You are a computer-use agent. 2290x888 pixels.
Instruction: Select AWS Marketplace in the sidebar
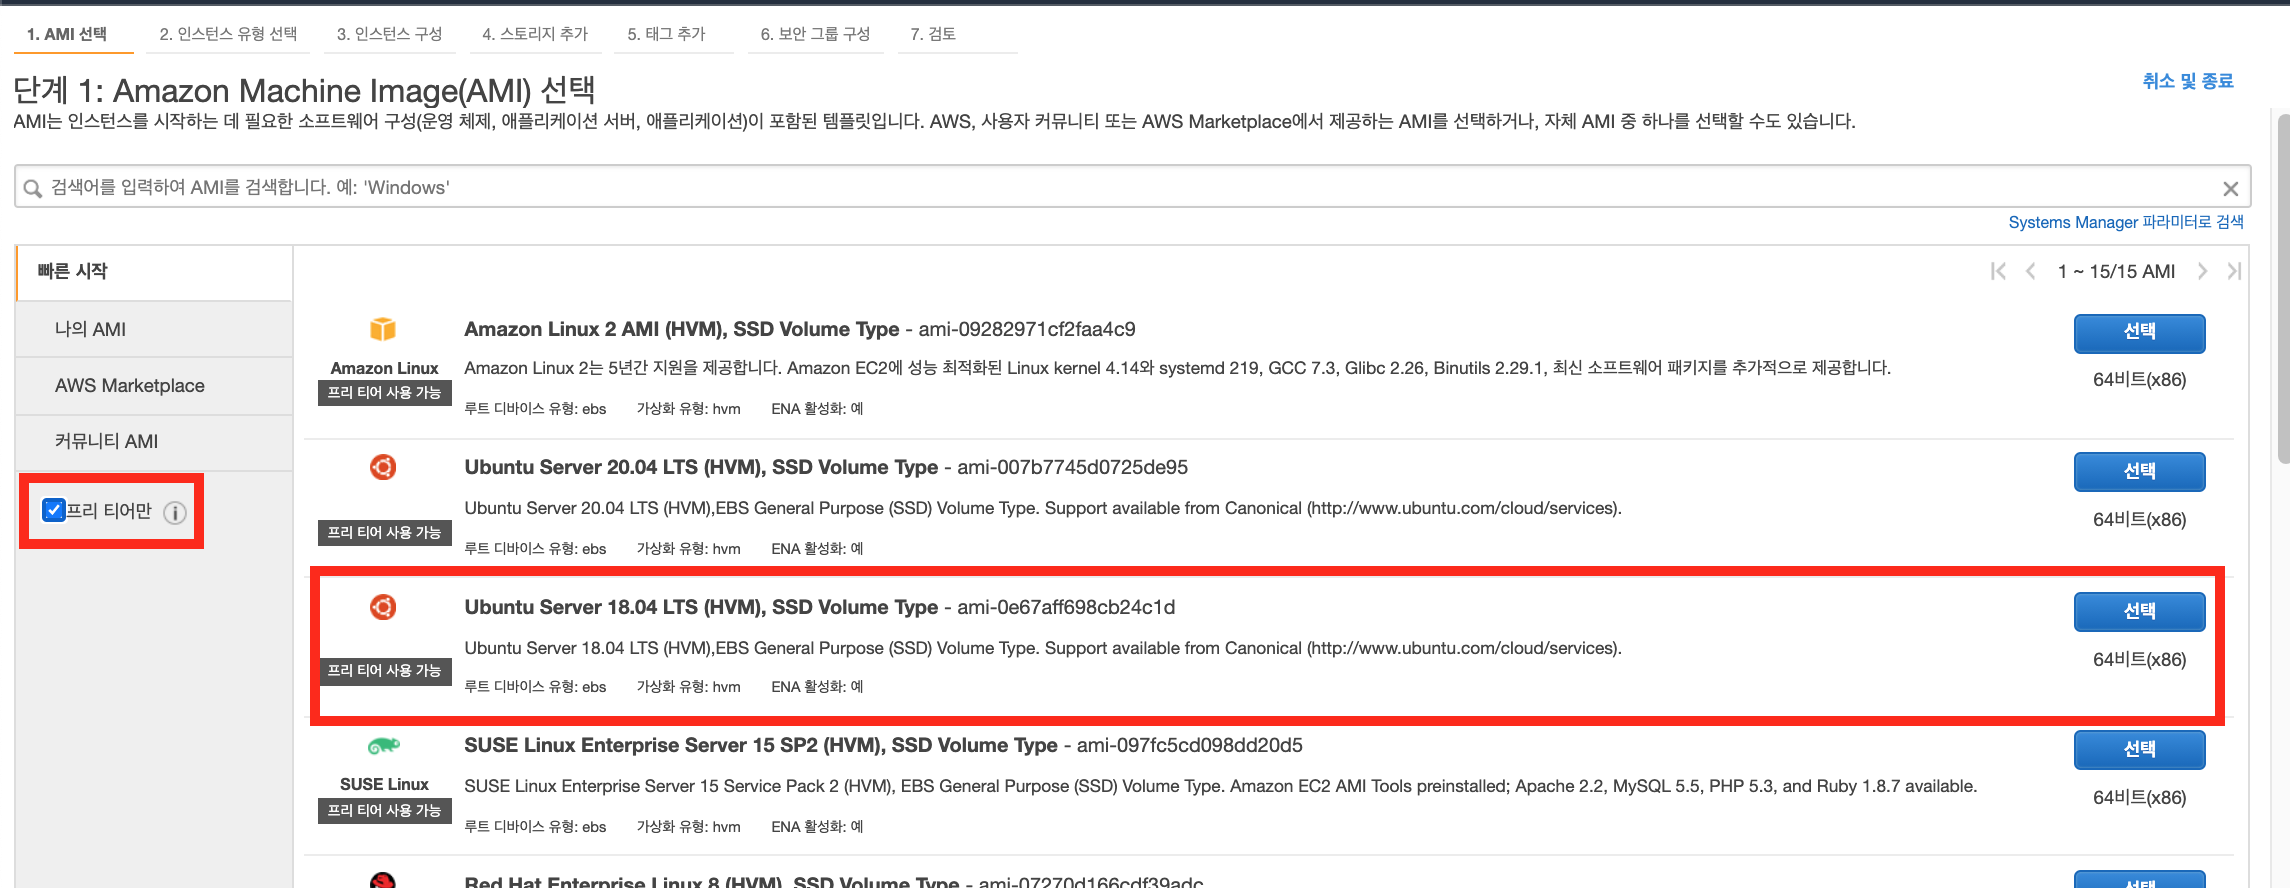155,386
